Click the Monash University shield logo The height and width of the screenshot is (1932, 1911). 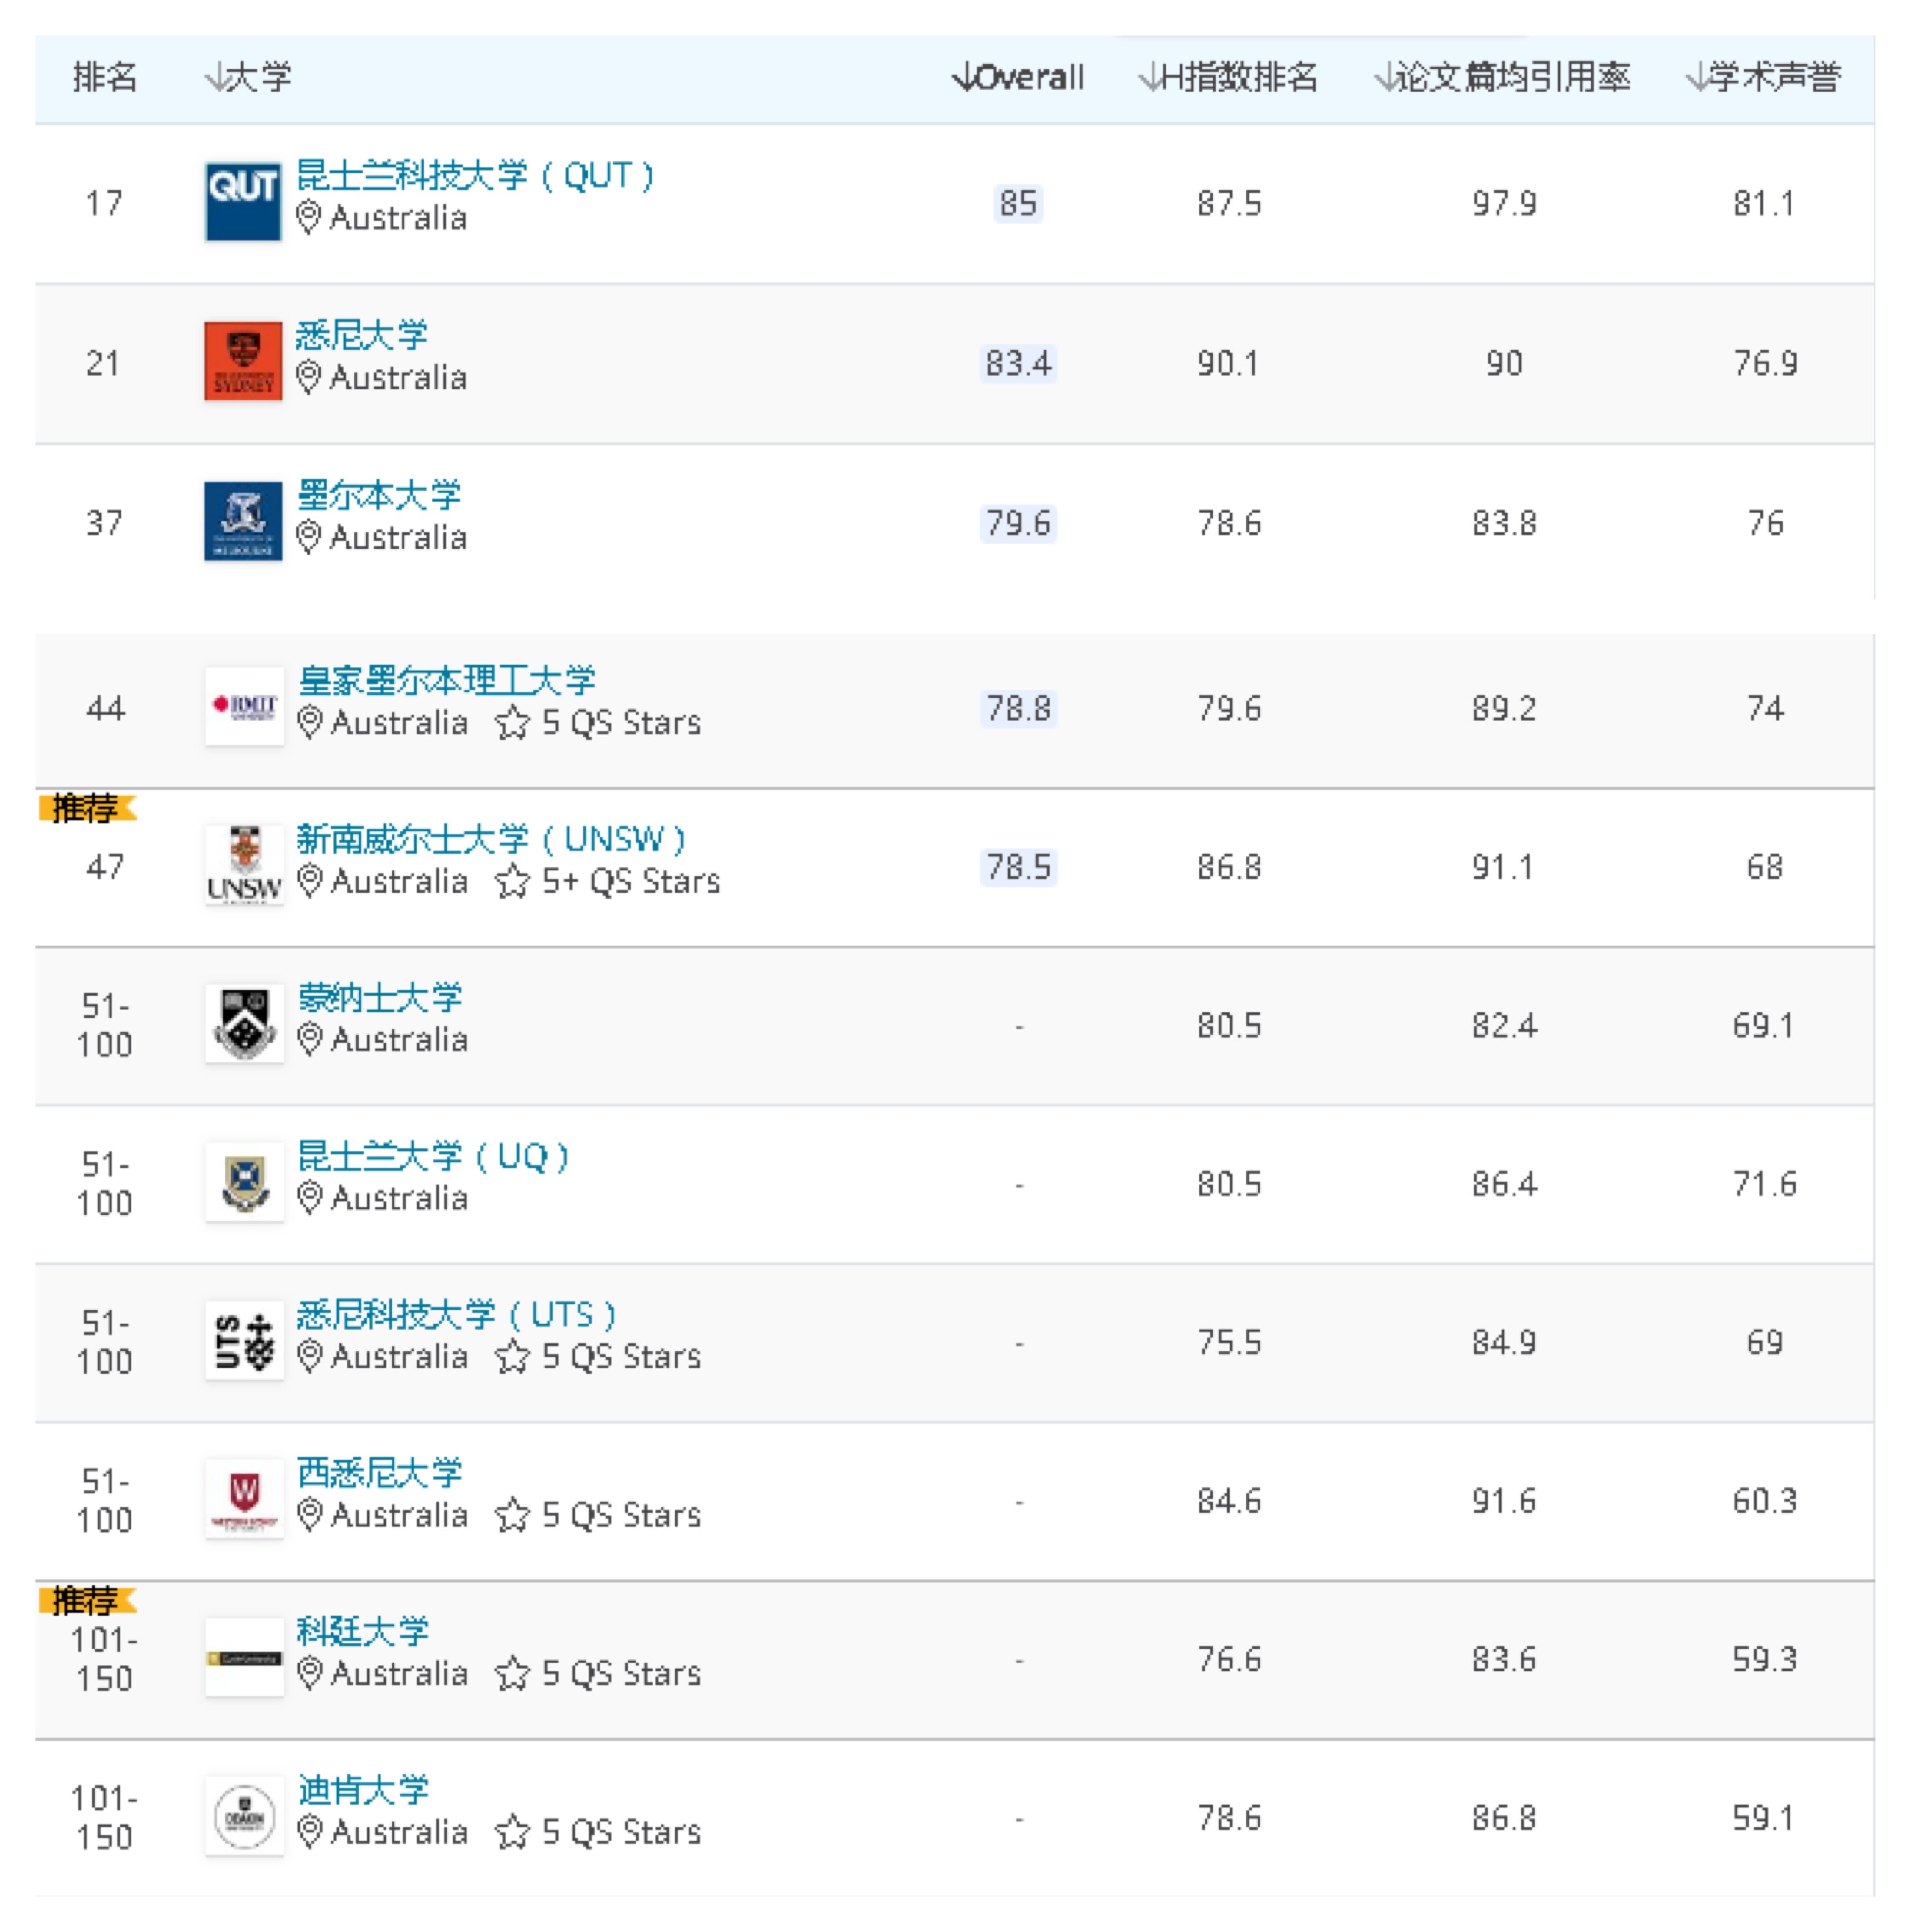pos(244,1023)
